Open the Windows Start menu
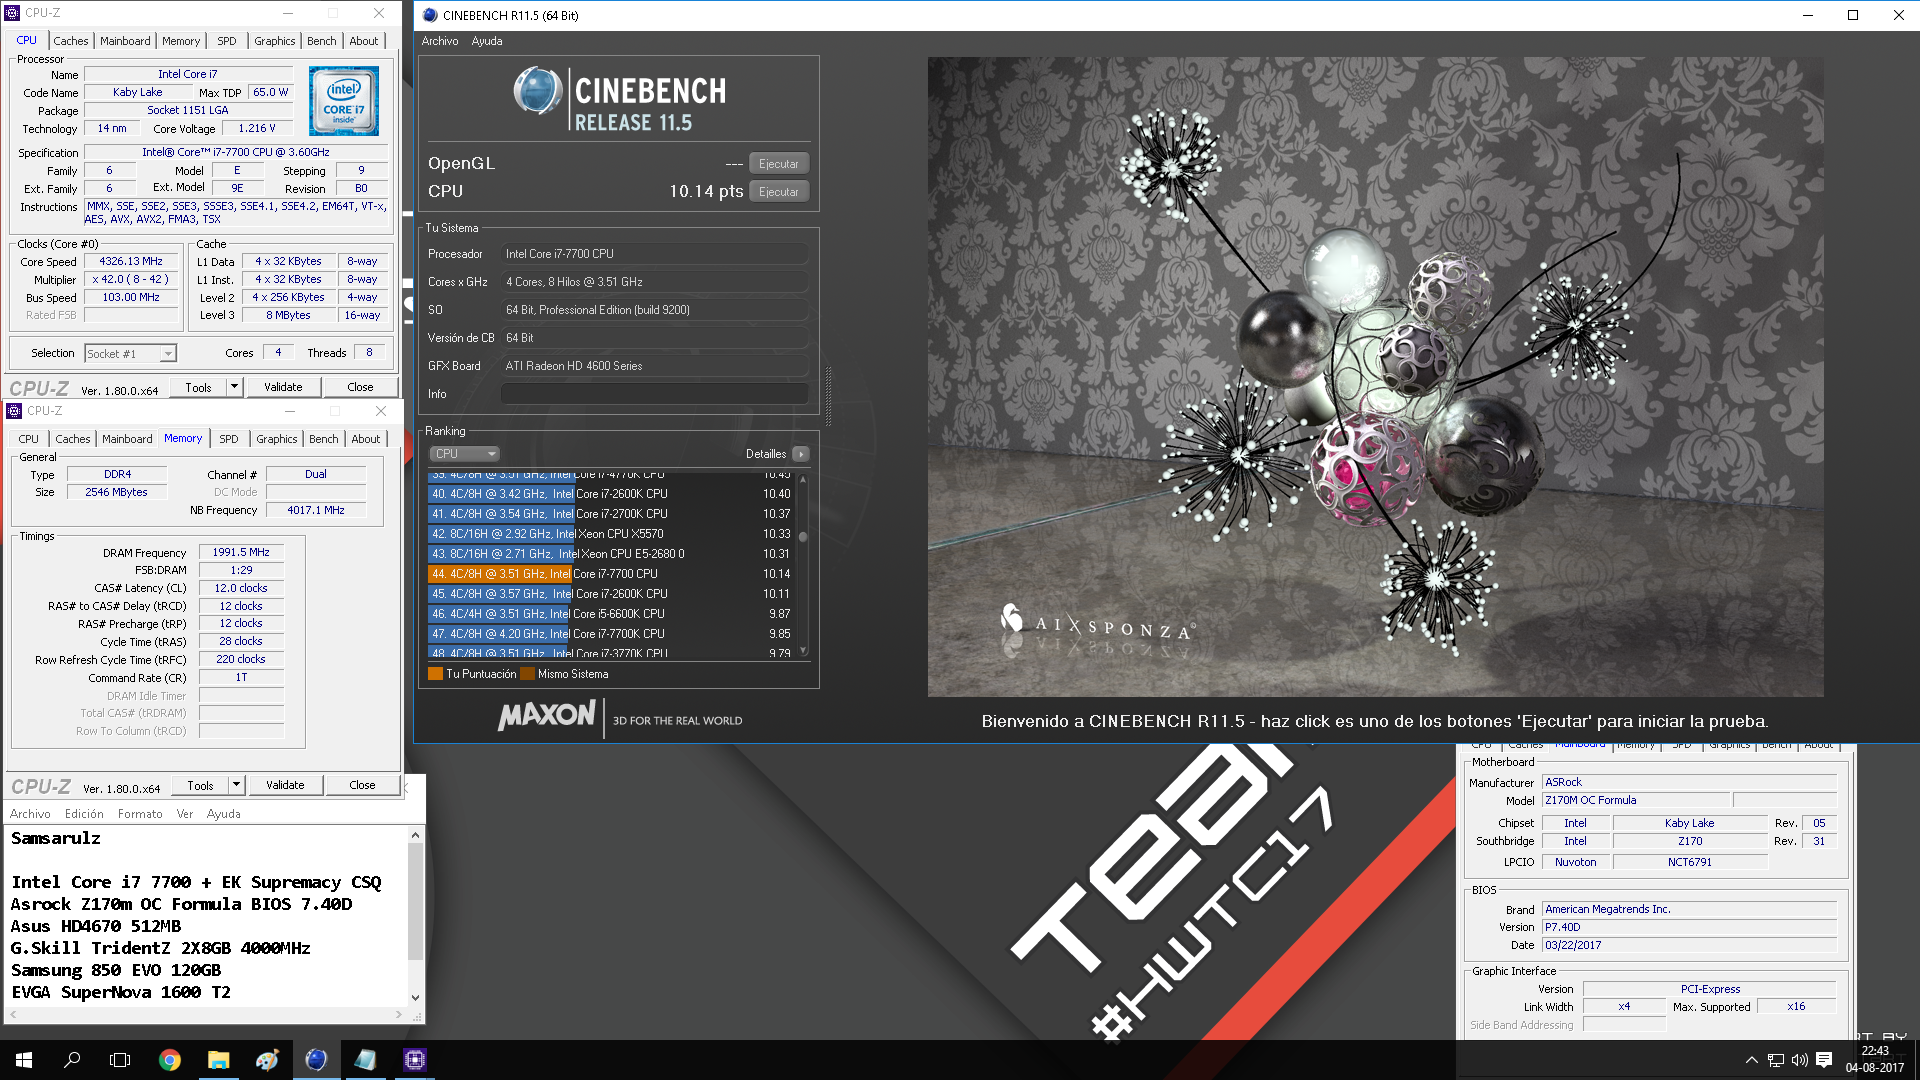The image size is (1920, 1080). (24, 1060)
